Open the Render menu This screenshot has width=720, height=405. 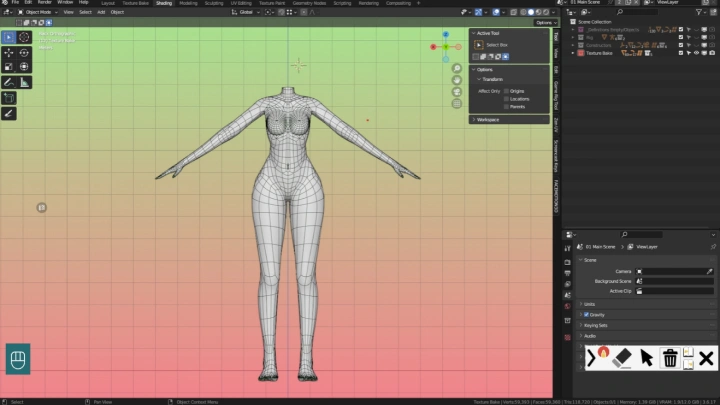coord(45,3)
